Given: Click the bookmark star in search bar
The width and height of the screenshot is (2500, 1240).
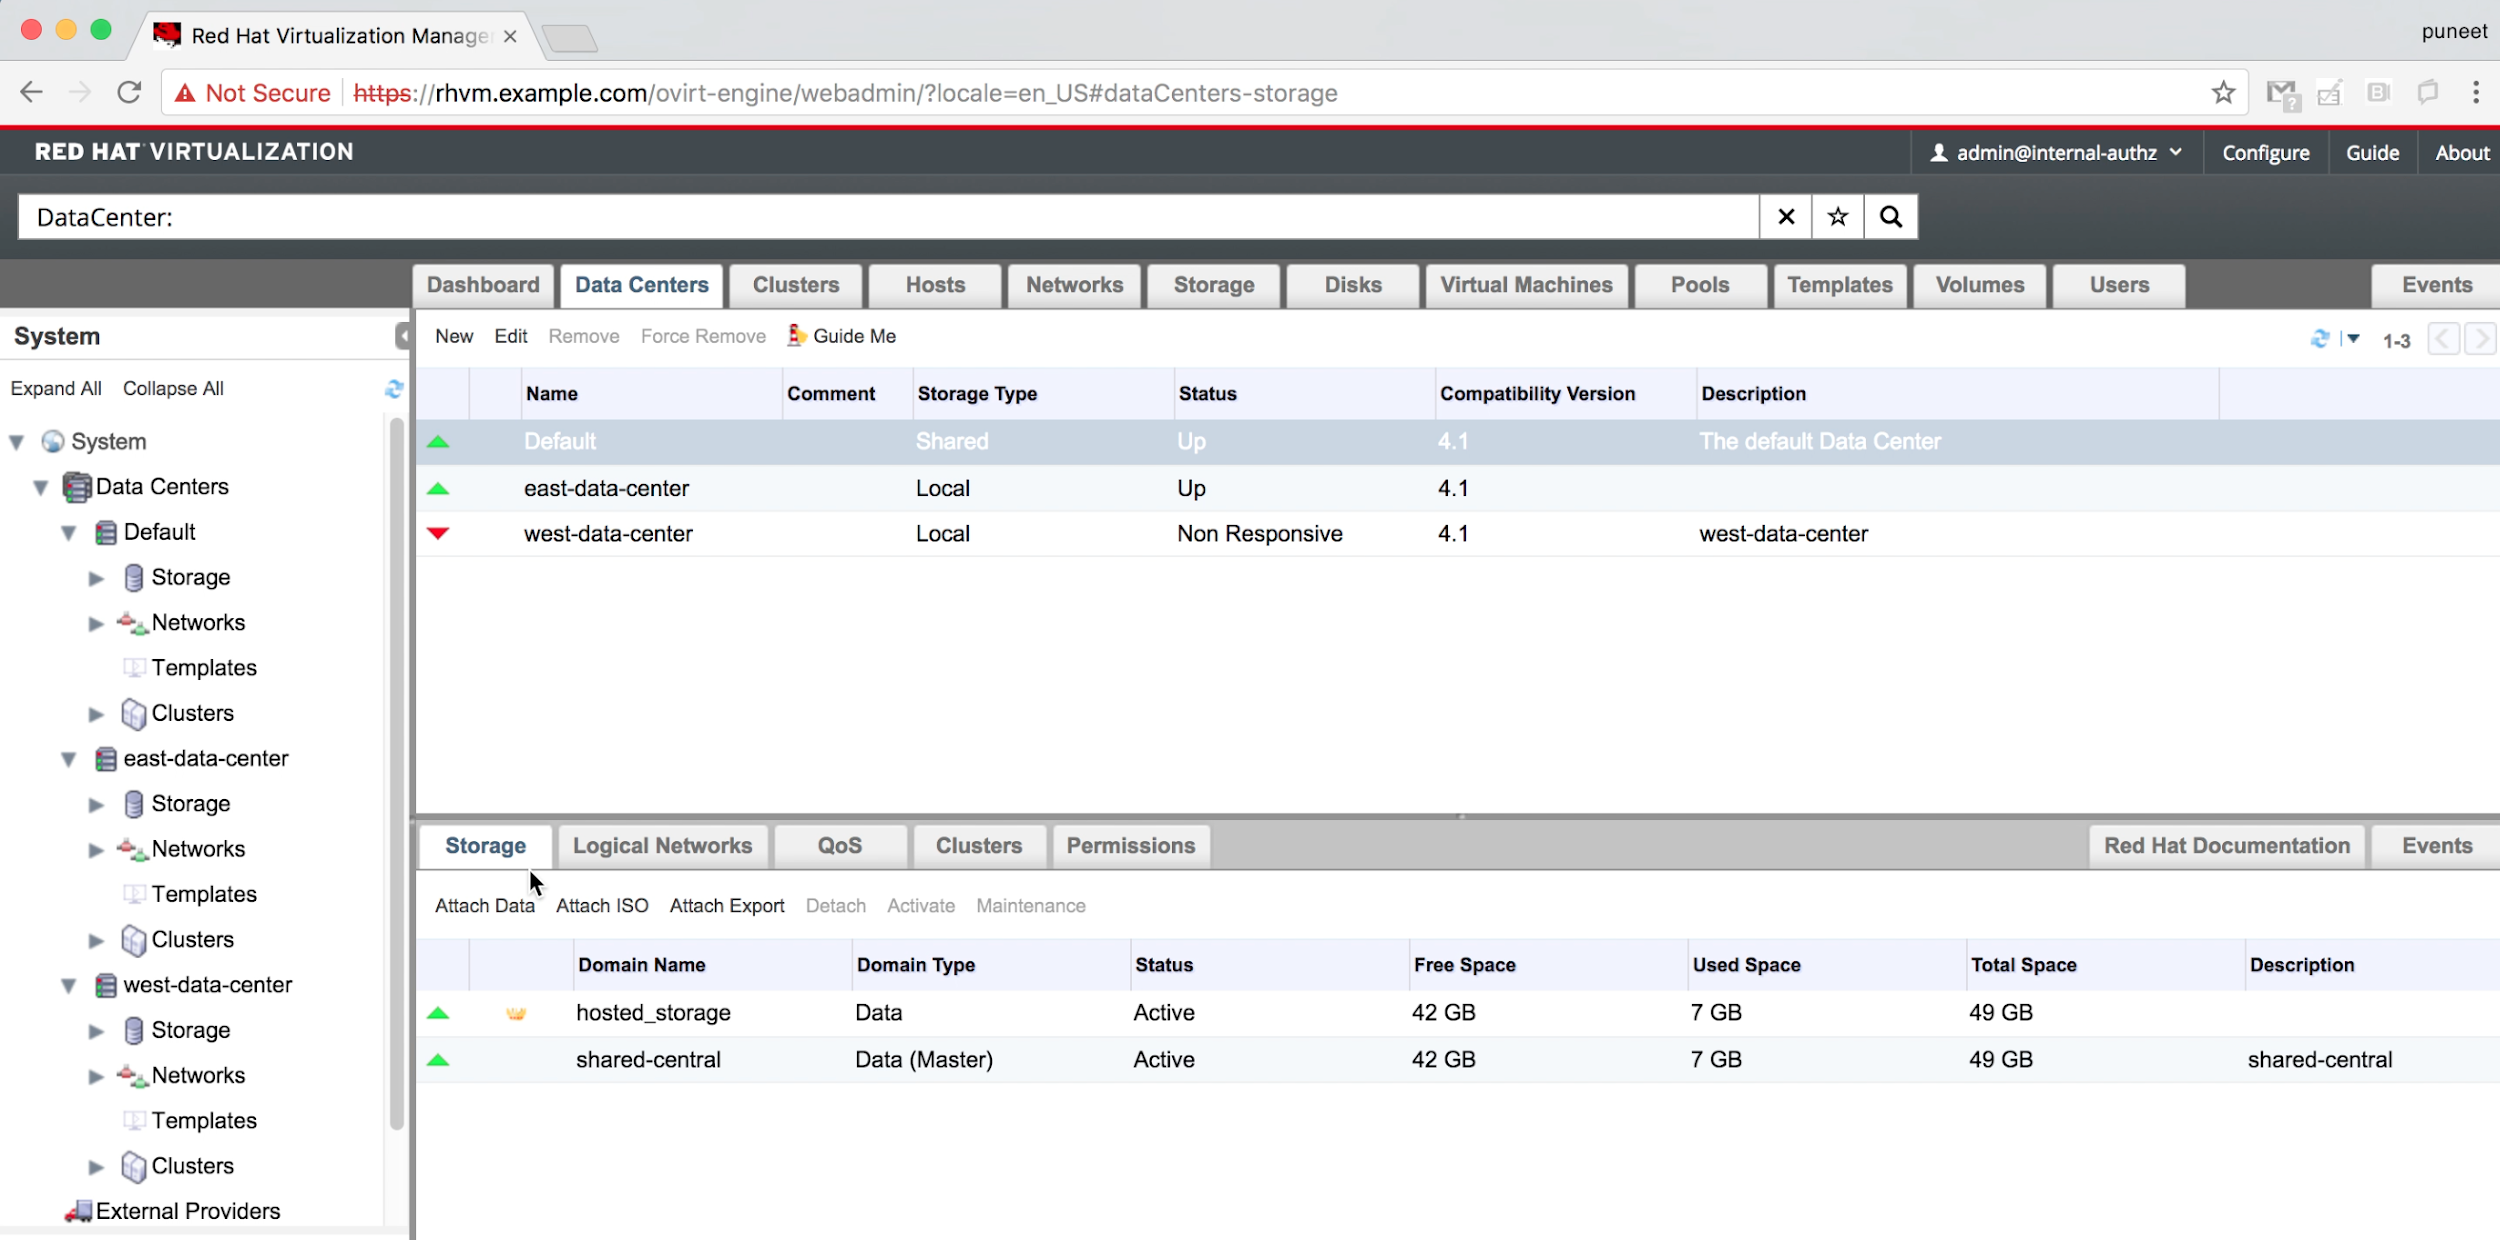Looking at the screenshot, I should click(1837, 217).
